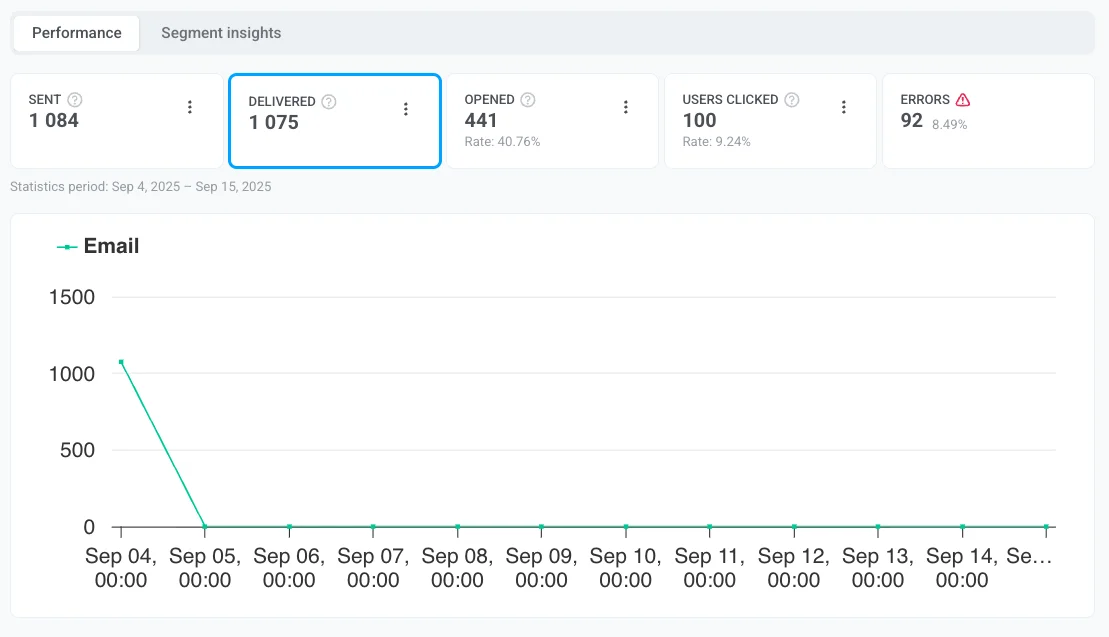Toggle the Email series in the chart legend
The image size is (1109, 637).
point(97,245)
